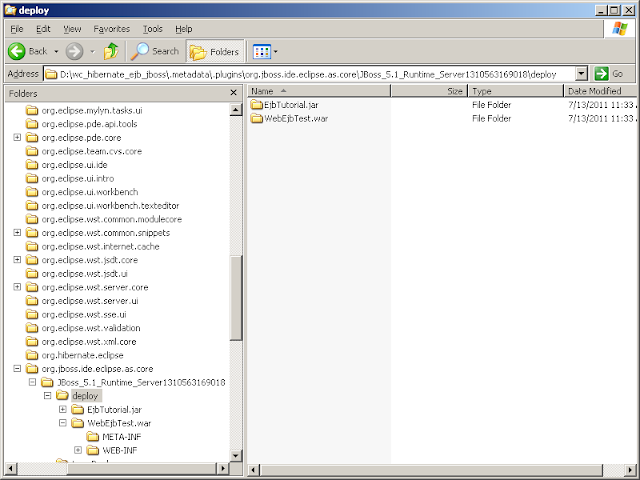The height and width of the screenshot is (480, 640).
Task: Click the Windows flag logo
Action: [619, 29]
